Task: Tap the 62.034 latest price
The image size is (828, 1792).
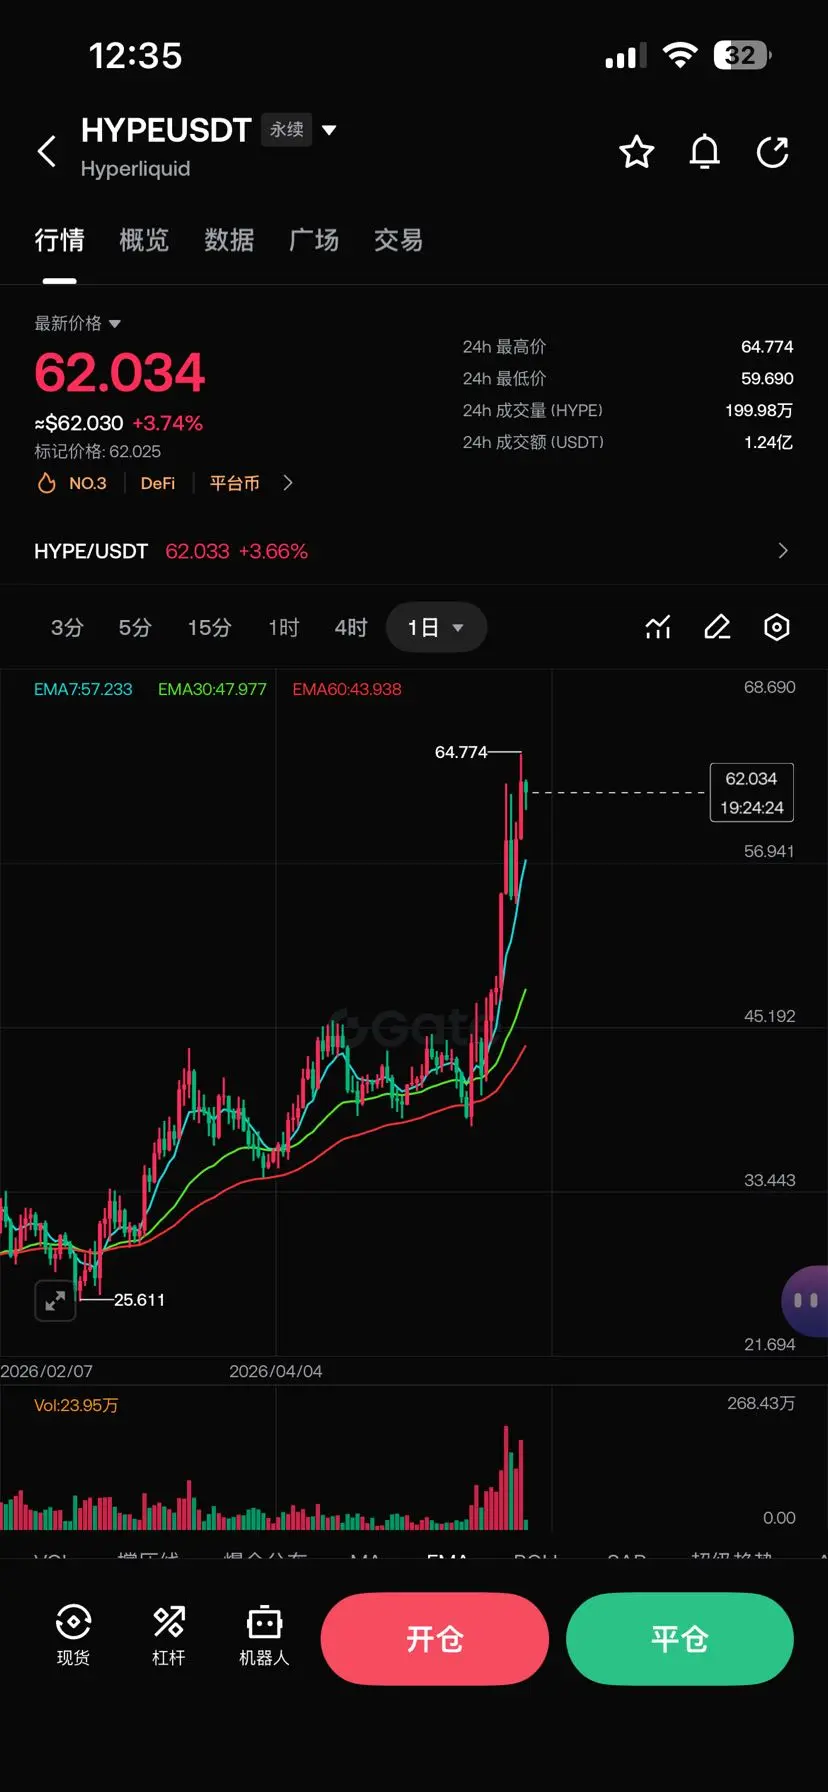Action: [x=120, y=373]
